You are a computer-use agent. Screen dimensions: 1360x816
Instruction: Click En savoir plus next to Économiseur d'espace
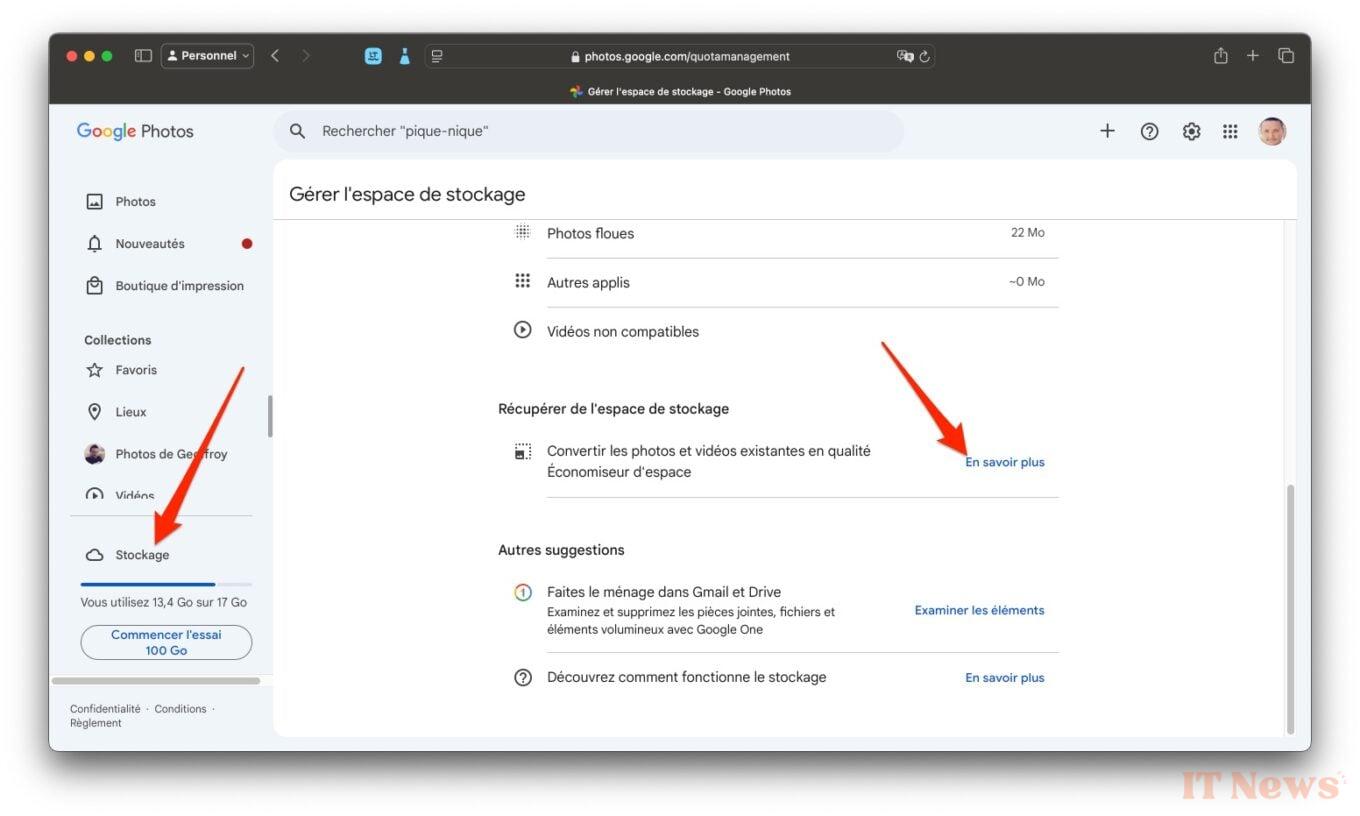[1004, 462]
